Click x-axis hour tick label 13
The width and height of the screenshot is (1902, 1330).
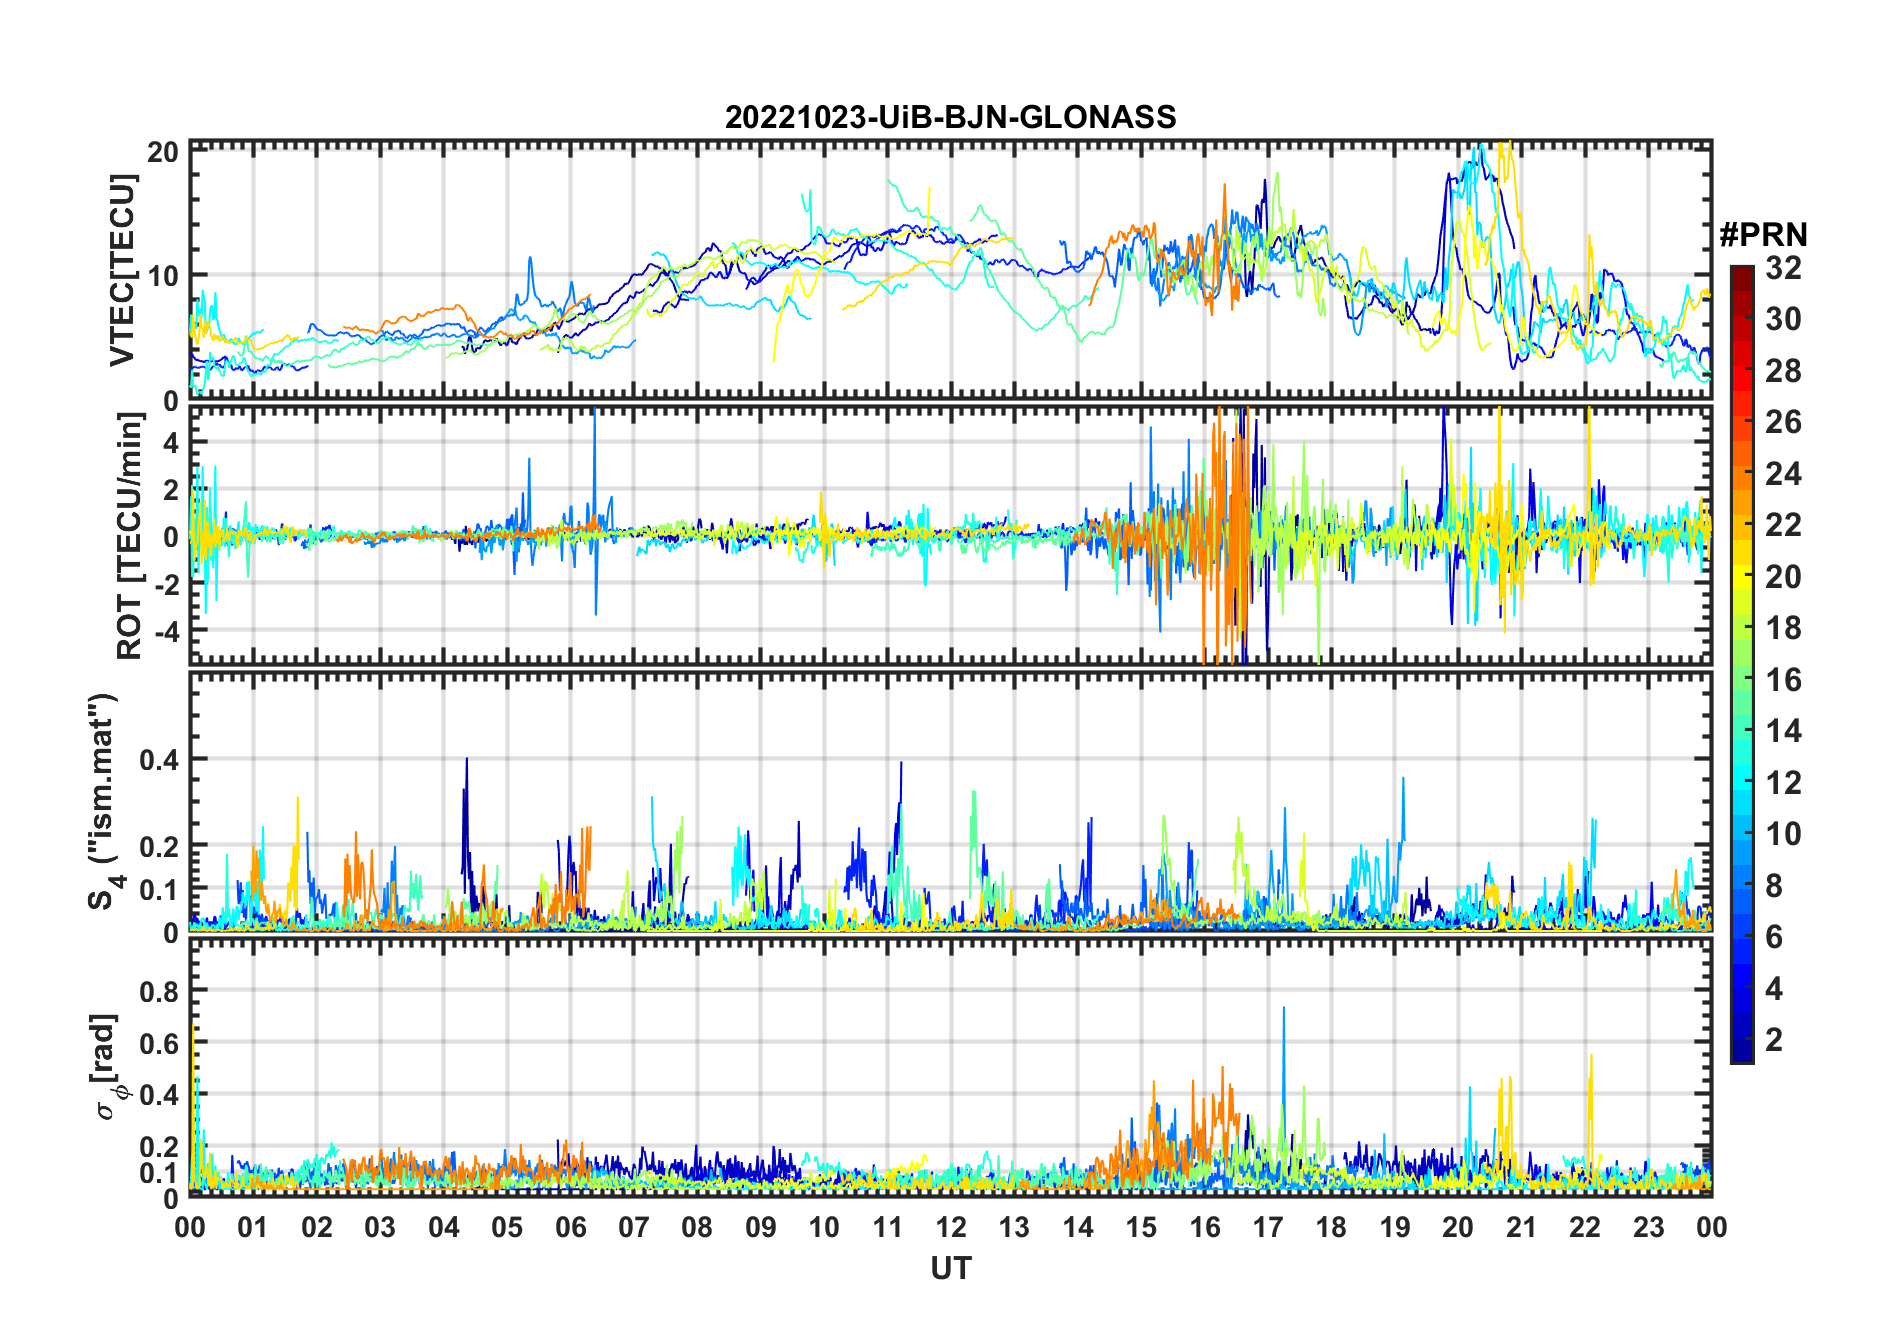[1014, 1228]
